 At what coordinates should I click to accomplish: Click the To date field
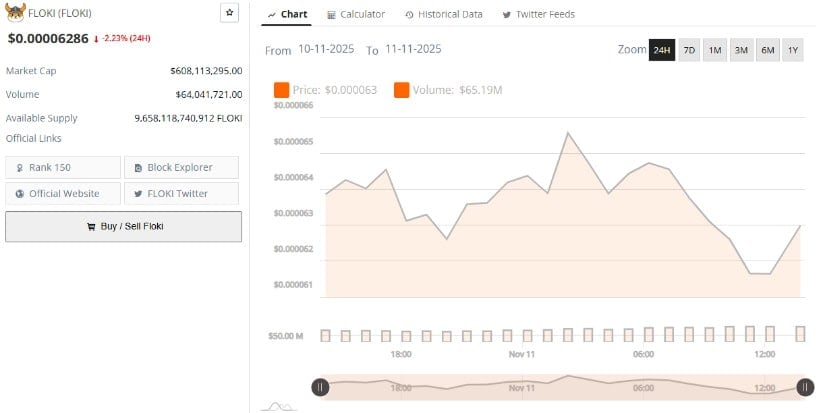click(x=413, y=49)
